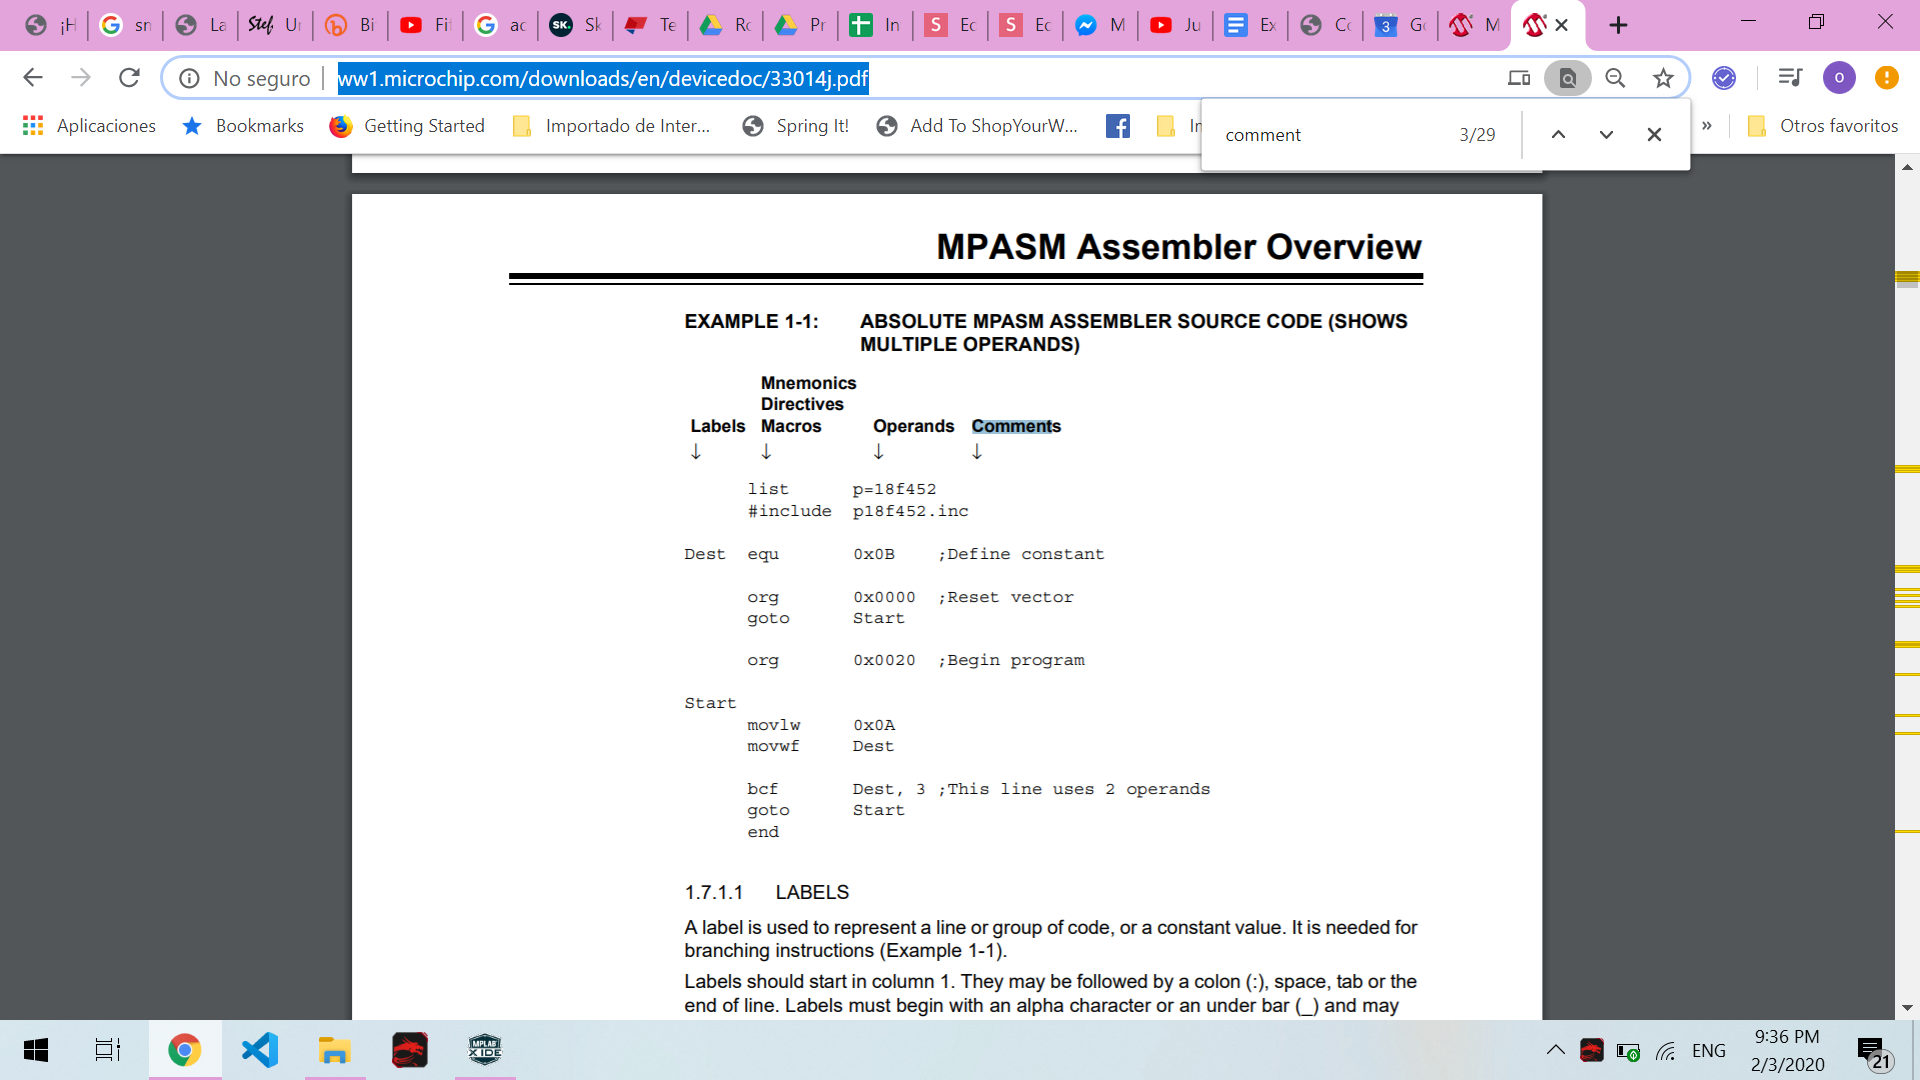The width and height of the screenshot is (1920, 1080).
Task: Launch MPLAB X IDE from the taskbar
Action: click(485, 1050)
